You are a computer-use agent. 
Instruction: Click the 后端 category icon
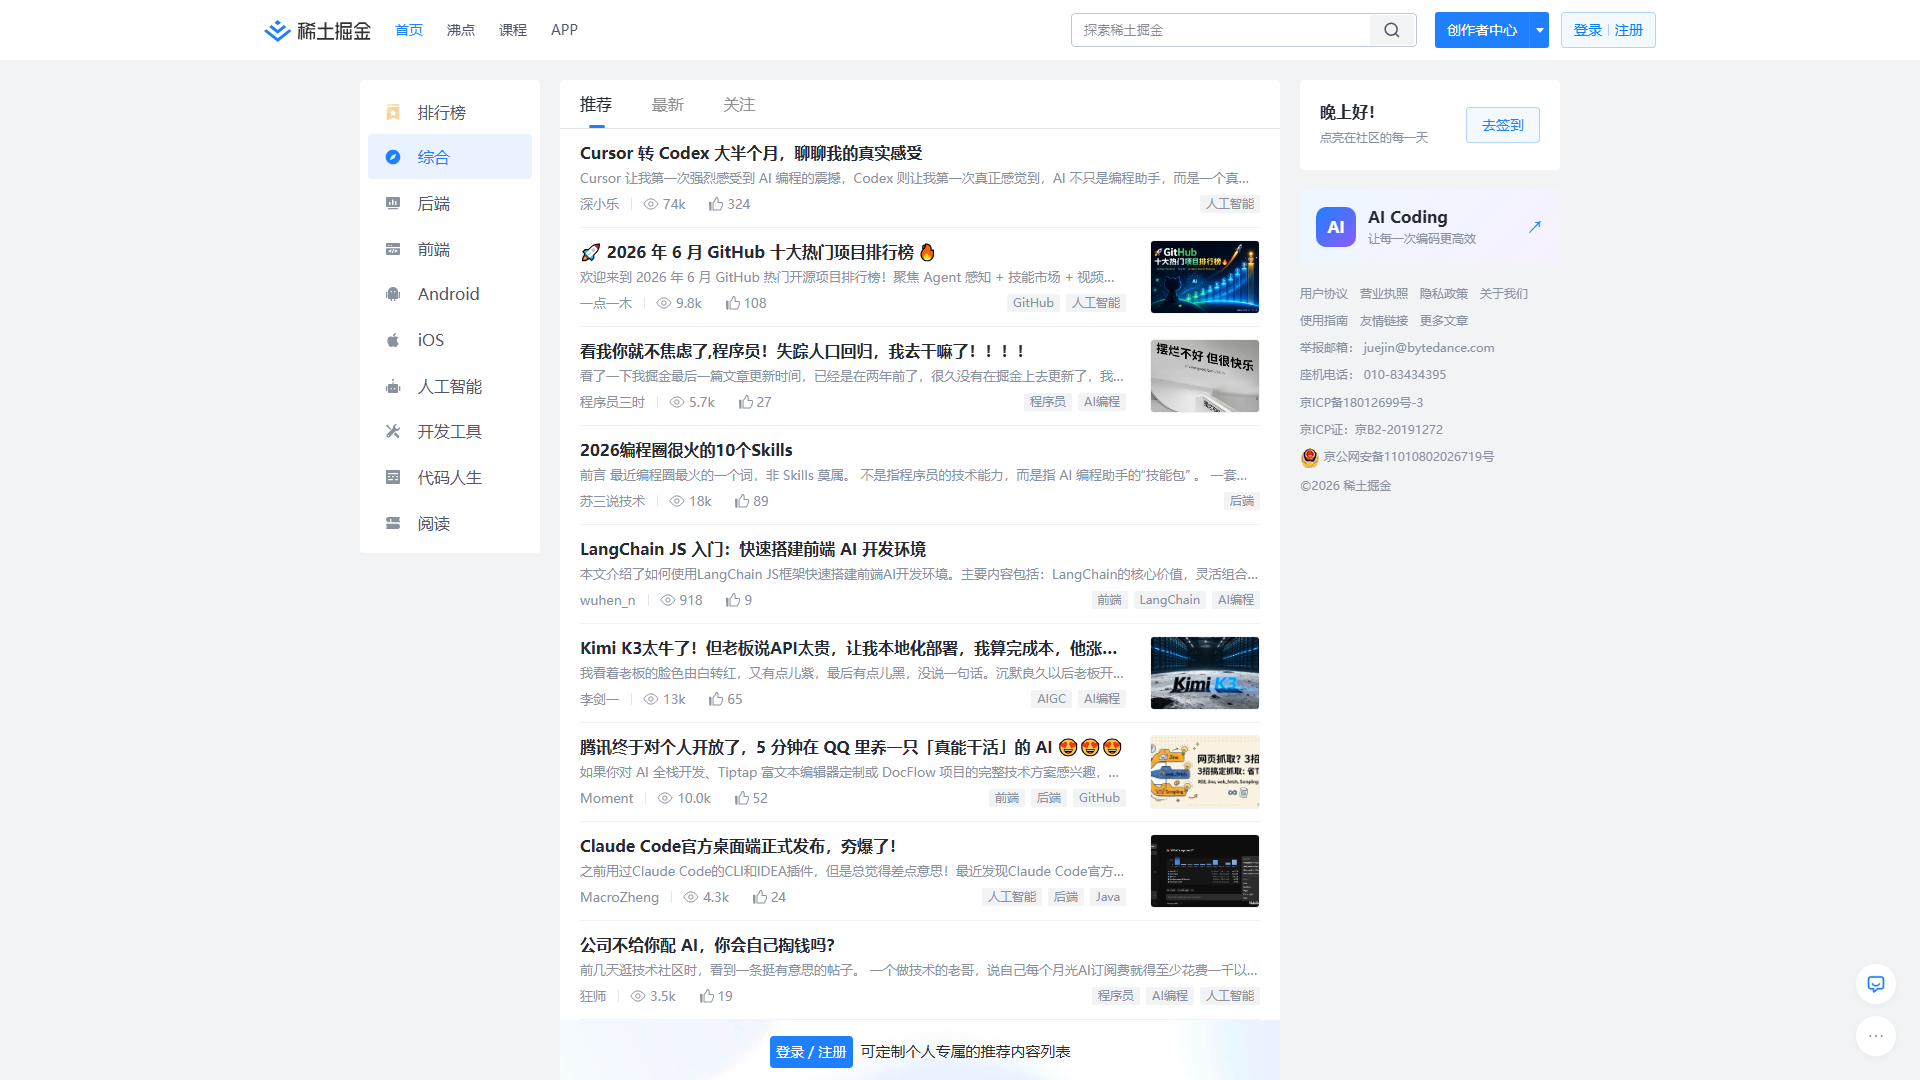point(393,203)
